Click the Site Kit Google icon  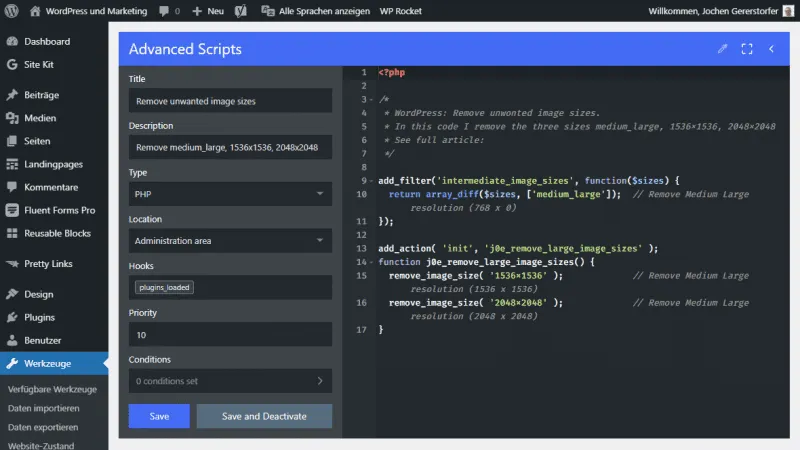tap(12, 64)
